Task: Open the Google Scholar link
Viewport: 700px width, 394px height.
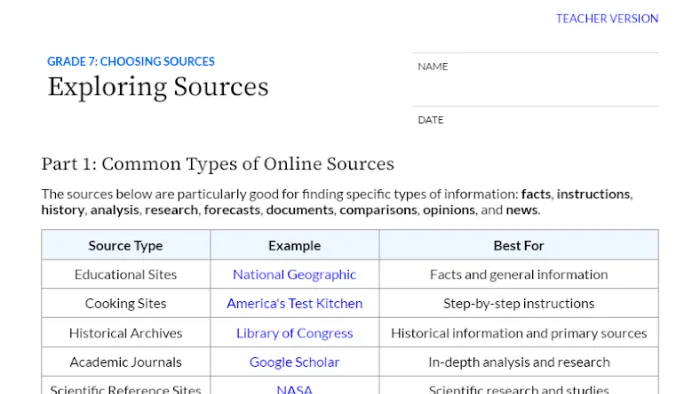Action: (294, 362)
